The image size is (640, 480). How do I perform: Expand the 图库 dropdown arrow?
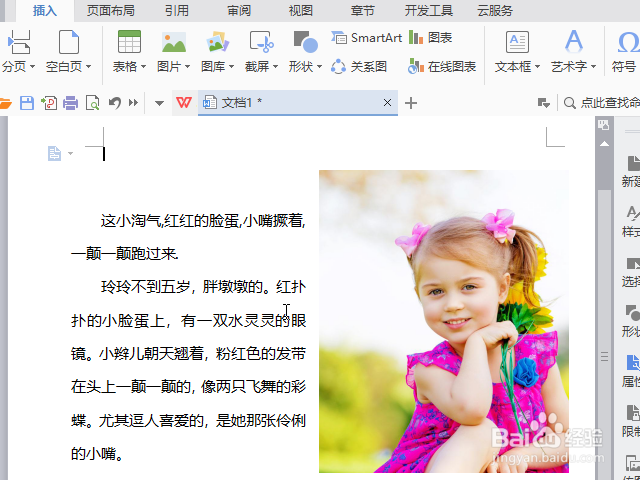click(231, 67)
